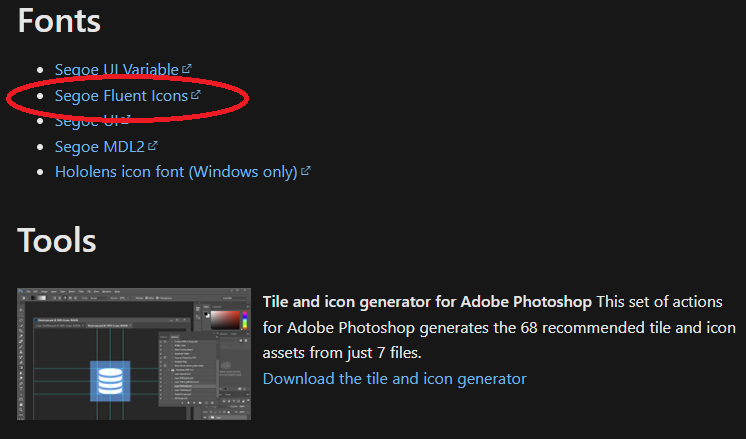Open the Segoe UI Variable font link
Image resolution: width=746 pixels, height=439 pixels.
pos(117,69)
